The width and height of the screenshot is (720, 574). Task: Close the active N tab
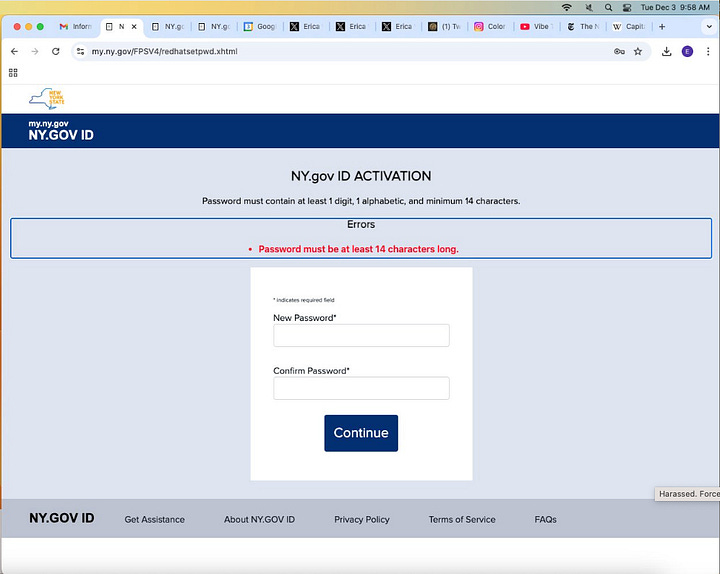[x=134, y=27]
